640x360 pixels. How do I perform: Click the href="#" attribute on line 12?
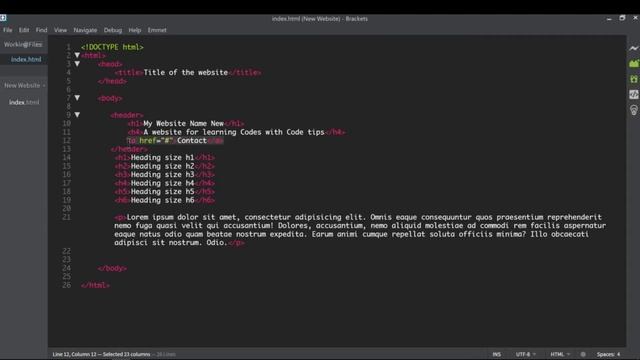156,140
